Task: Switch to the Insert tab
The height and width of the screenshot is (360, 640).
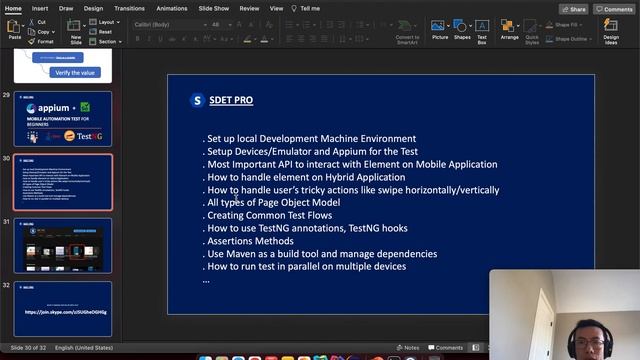Action: point(40,8)
